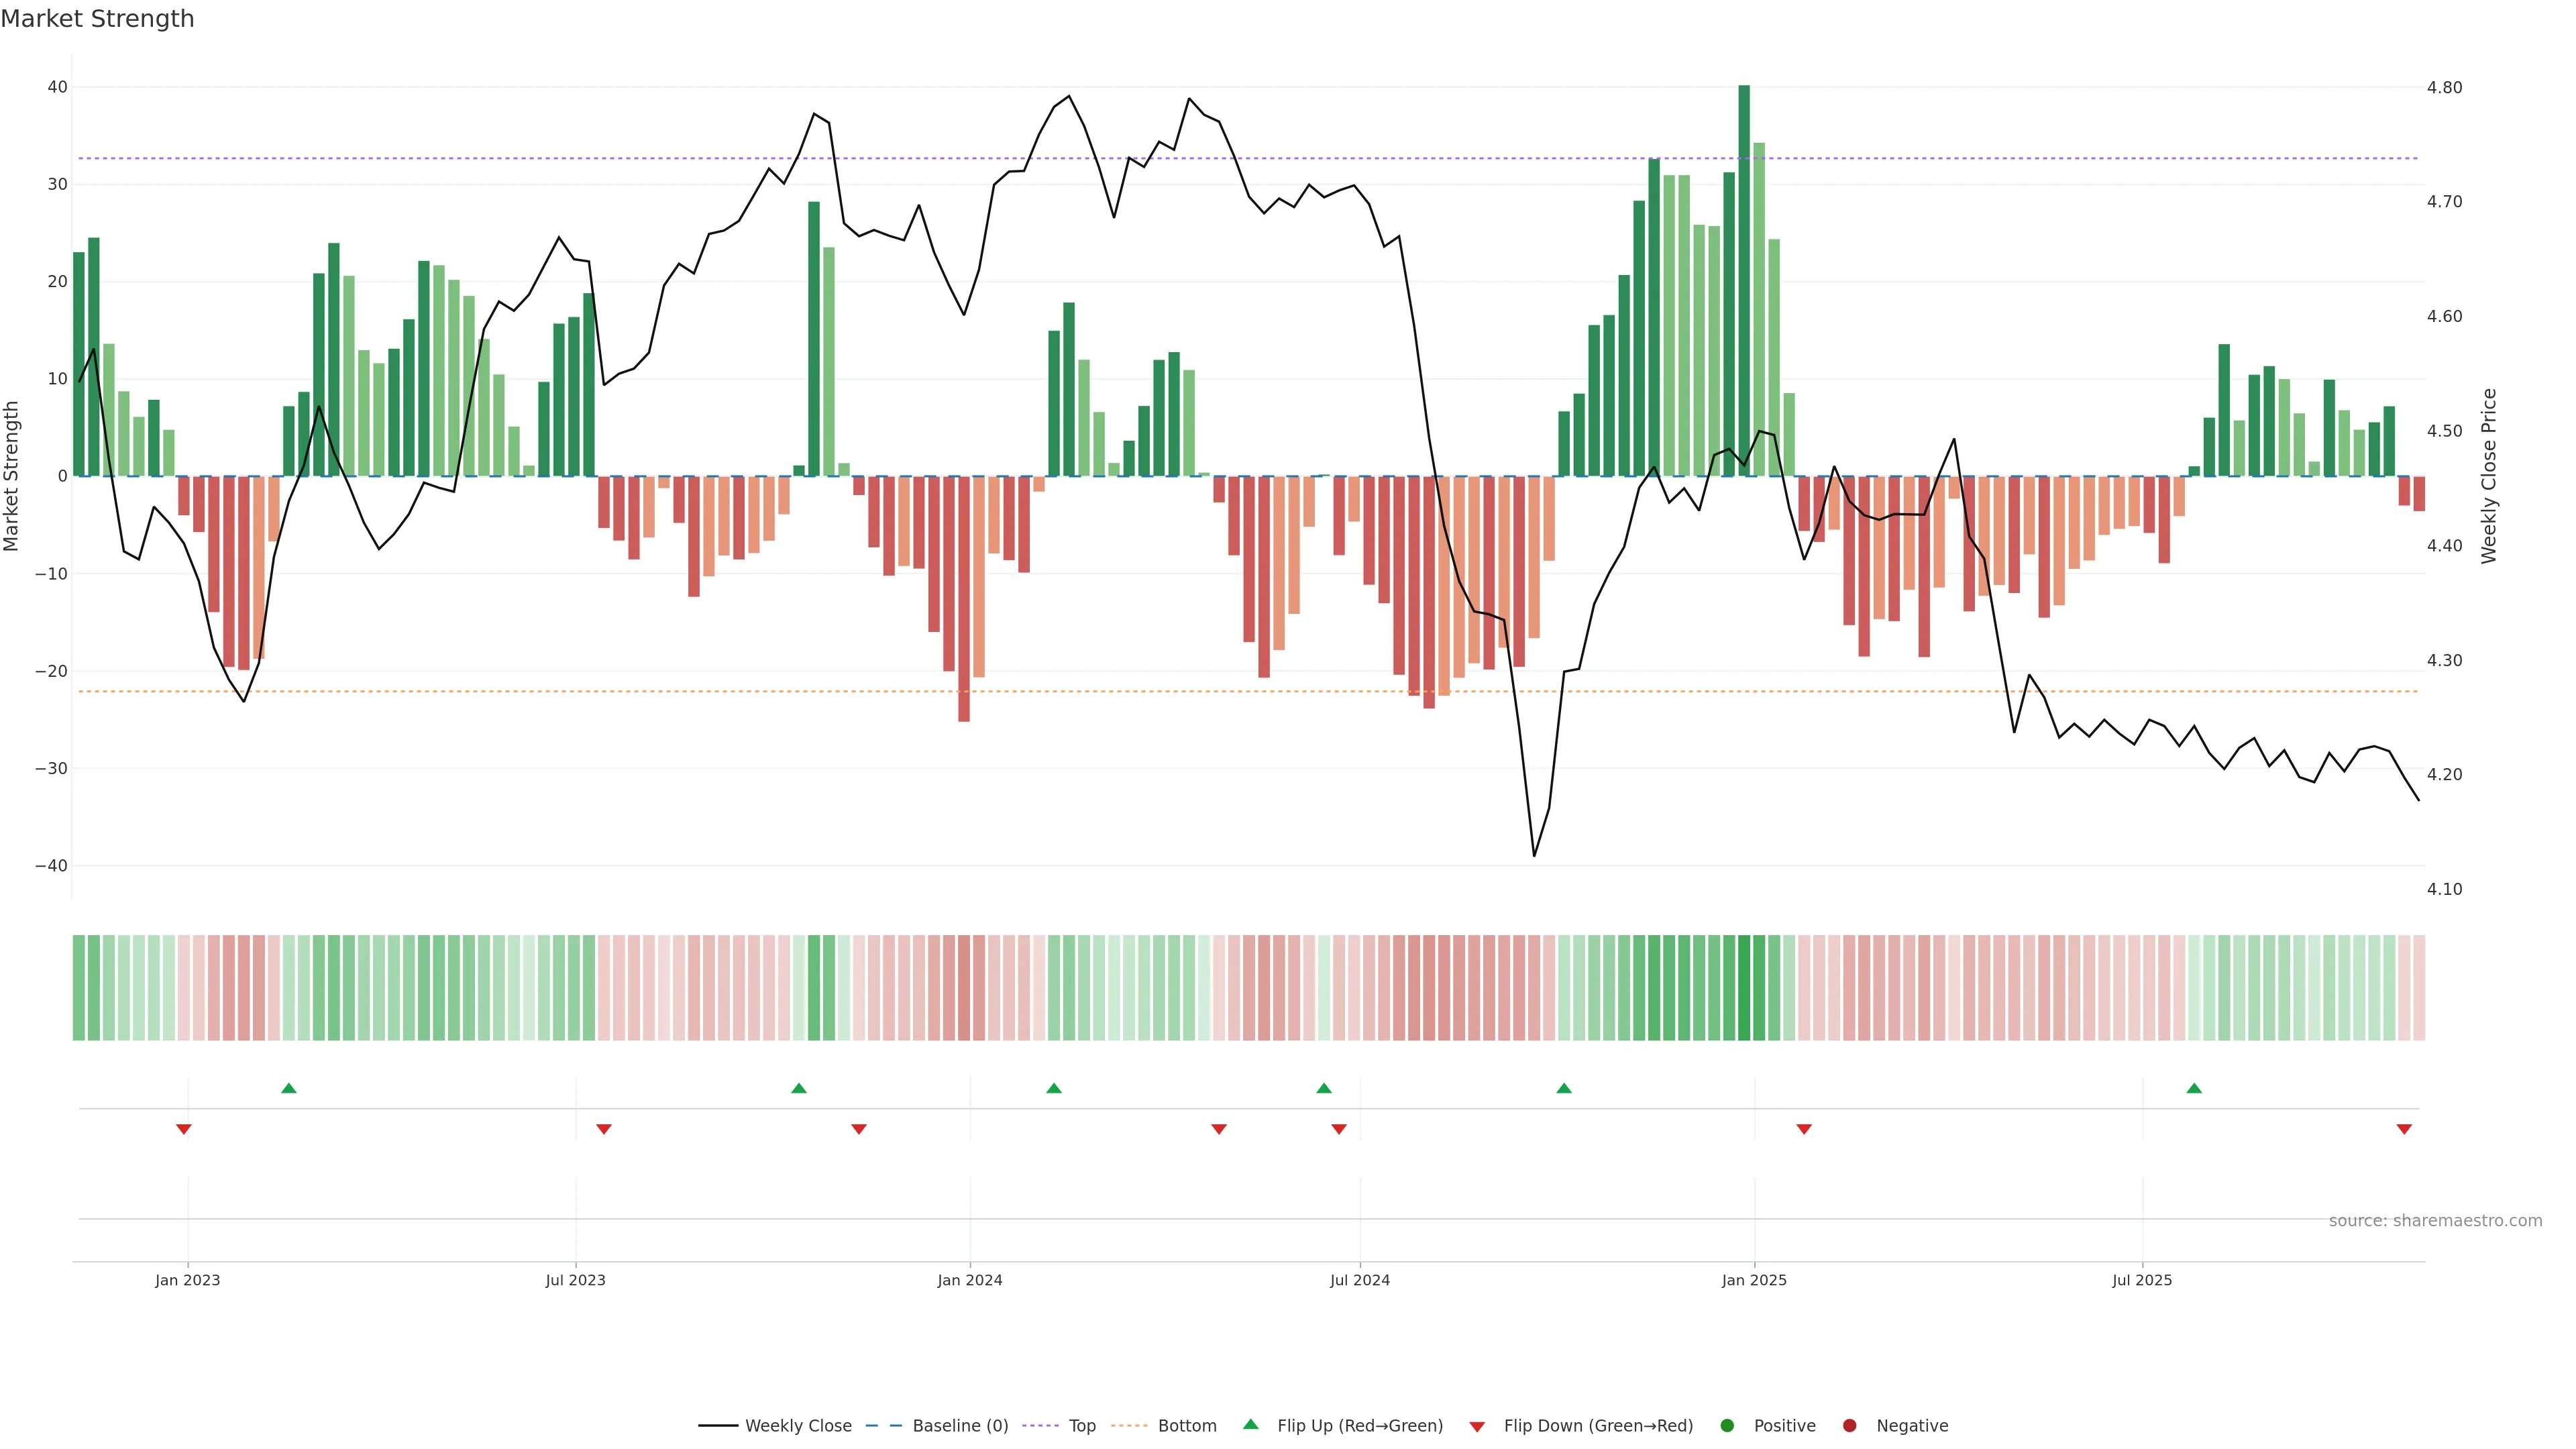This screenshot has width=2576, height=1449.
Task: Click Flip Down red triangle legend icon
Action: pos(1477,1427)
